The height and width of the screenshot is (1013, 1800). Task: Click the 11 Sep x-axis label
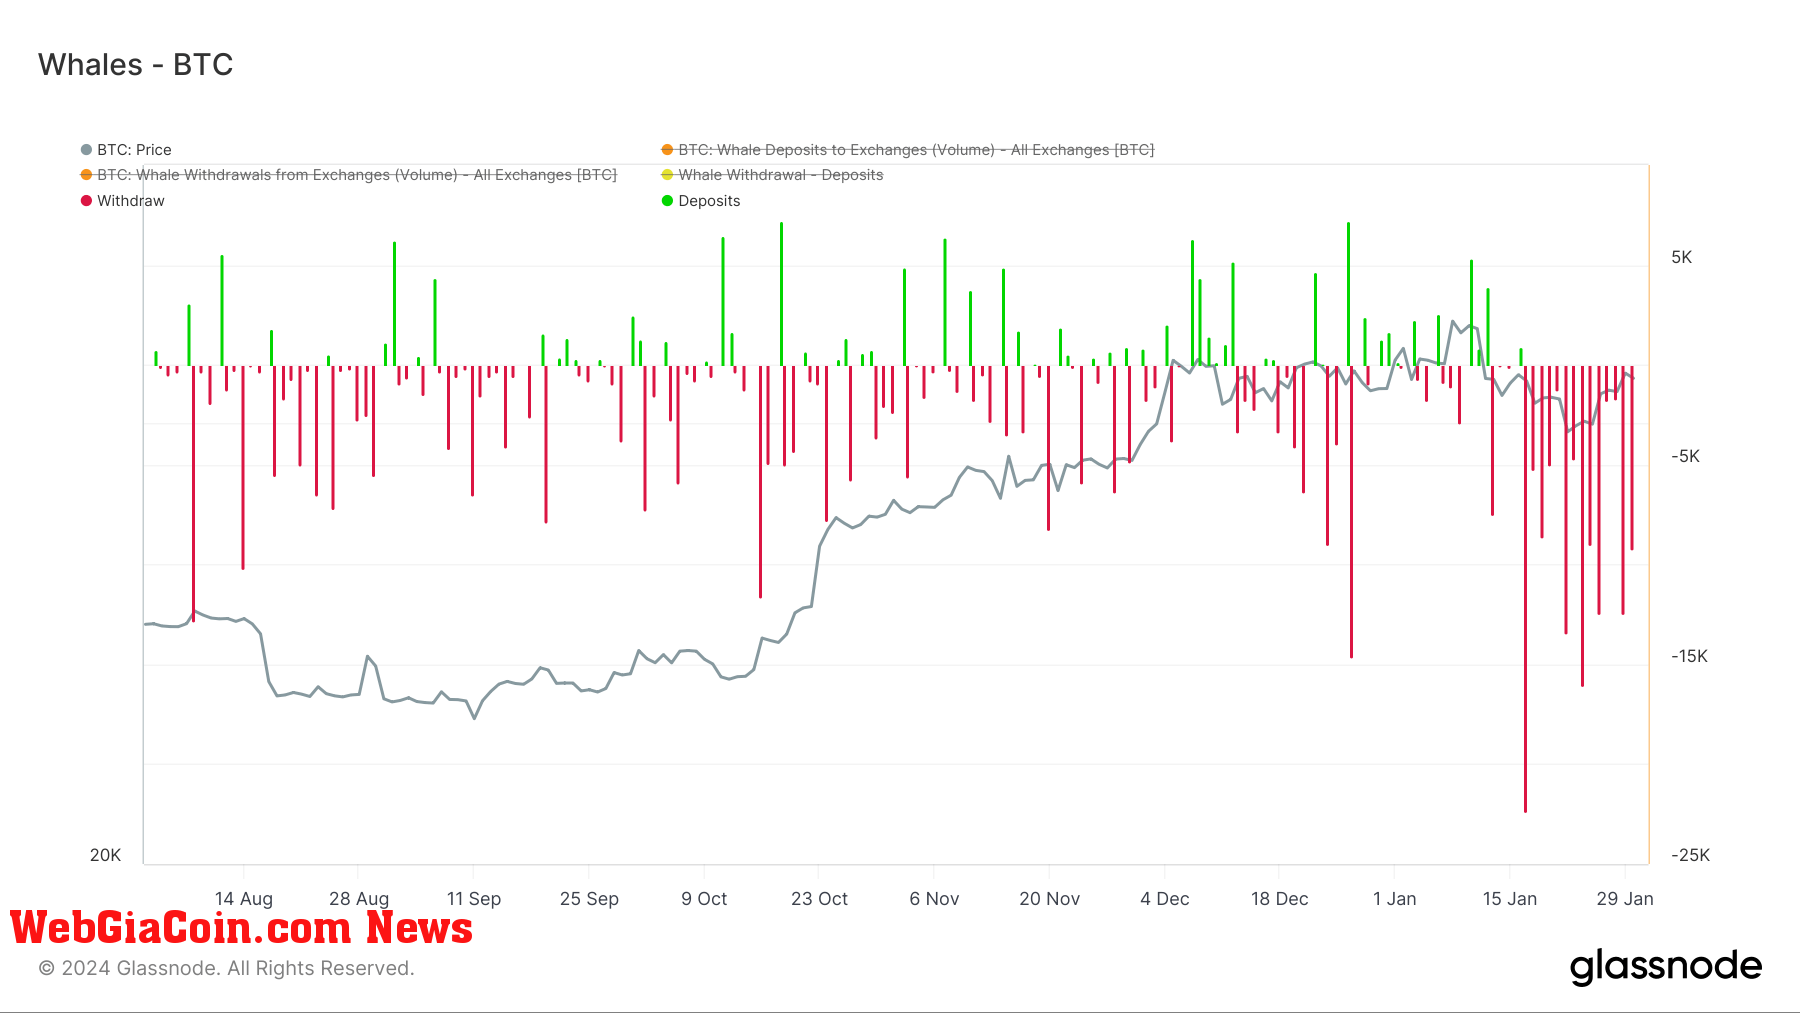474,899
